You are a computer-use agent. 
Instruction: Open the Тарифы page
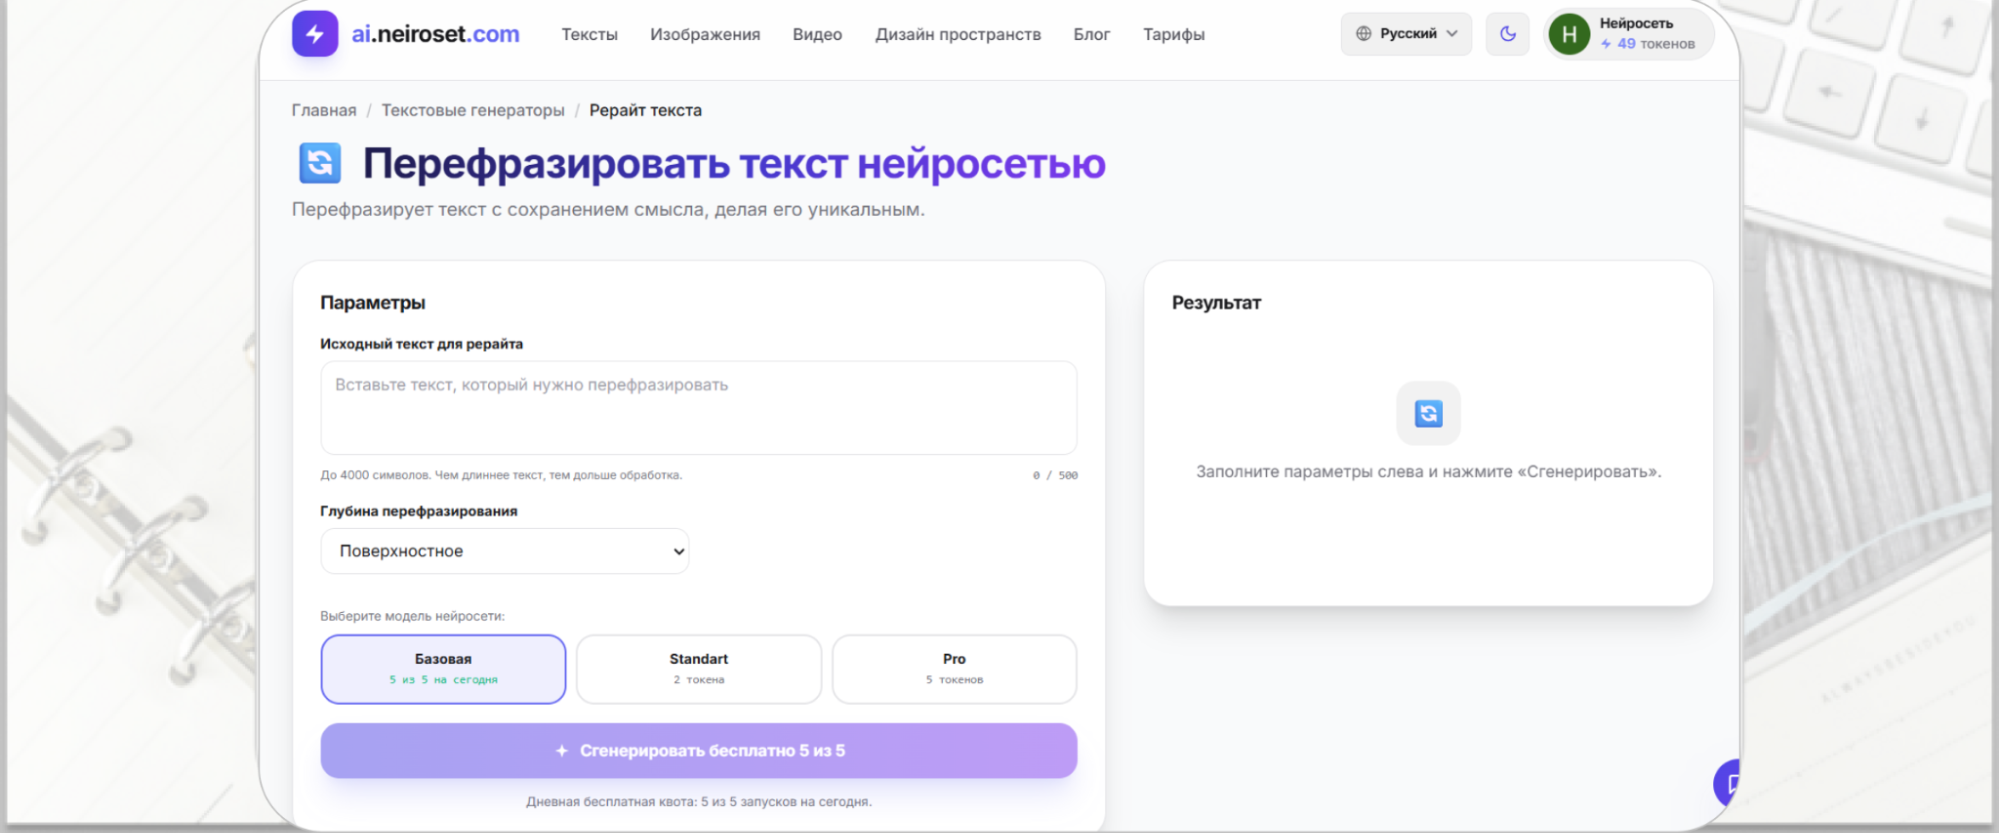pyautogui.click(x=1174, y=34)
